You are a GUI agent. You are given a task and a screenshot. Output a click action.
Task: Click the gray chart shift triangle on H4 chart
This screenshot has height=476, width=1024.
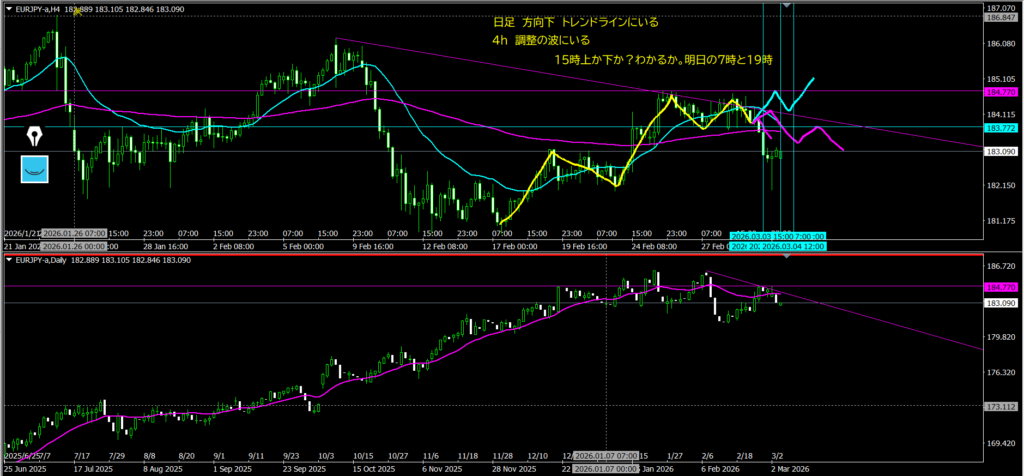(787, 6)
